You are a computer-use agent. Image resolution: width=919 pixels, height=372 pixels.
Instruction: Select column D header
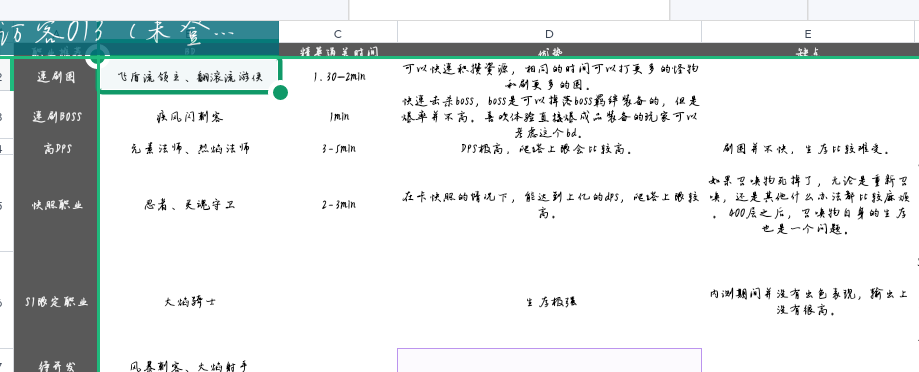tap(549, 34)
